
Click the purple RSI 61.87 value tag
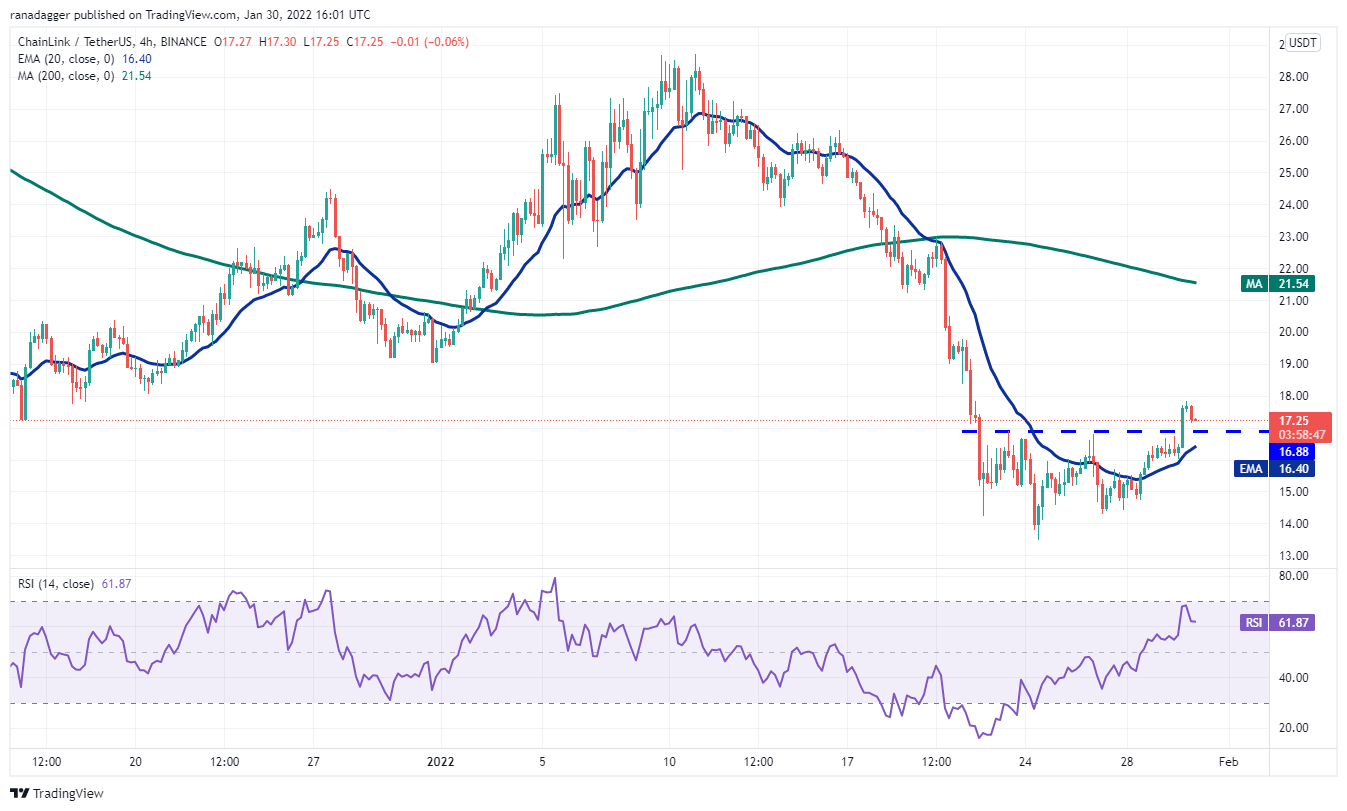click(x=1278, y=622)
